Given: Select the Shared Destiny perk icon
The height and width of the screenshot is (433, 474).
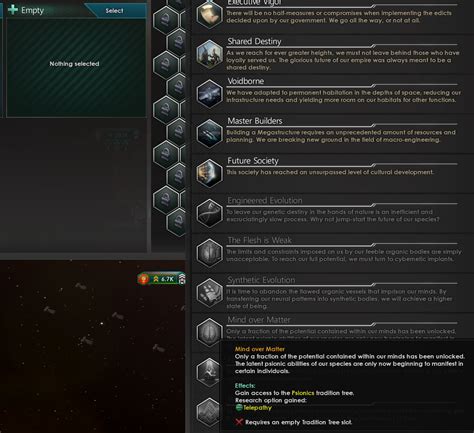Looking at the screenshot, I should coord(209,54).
